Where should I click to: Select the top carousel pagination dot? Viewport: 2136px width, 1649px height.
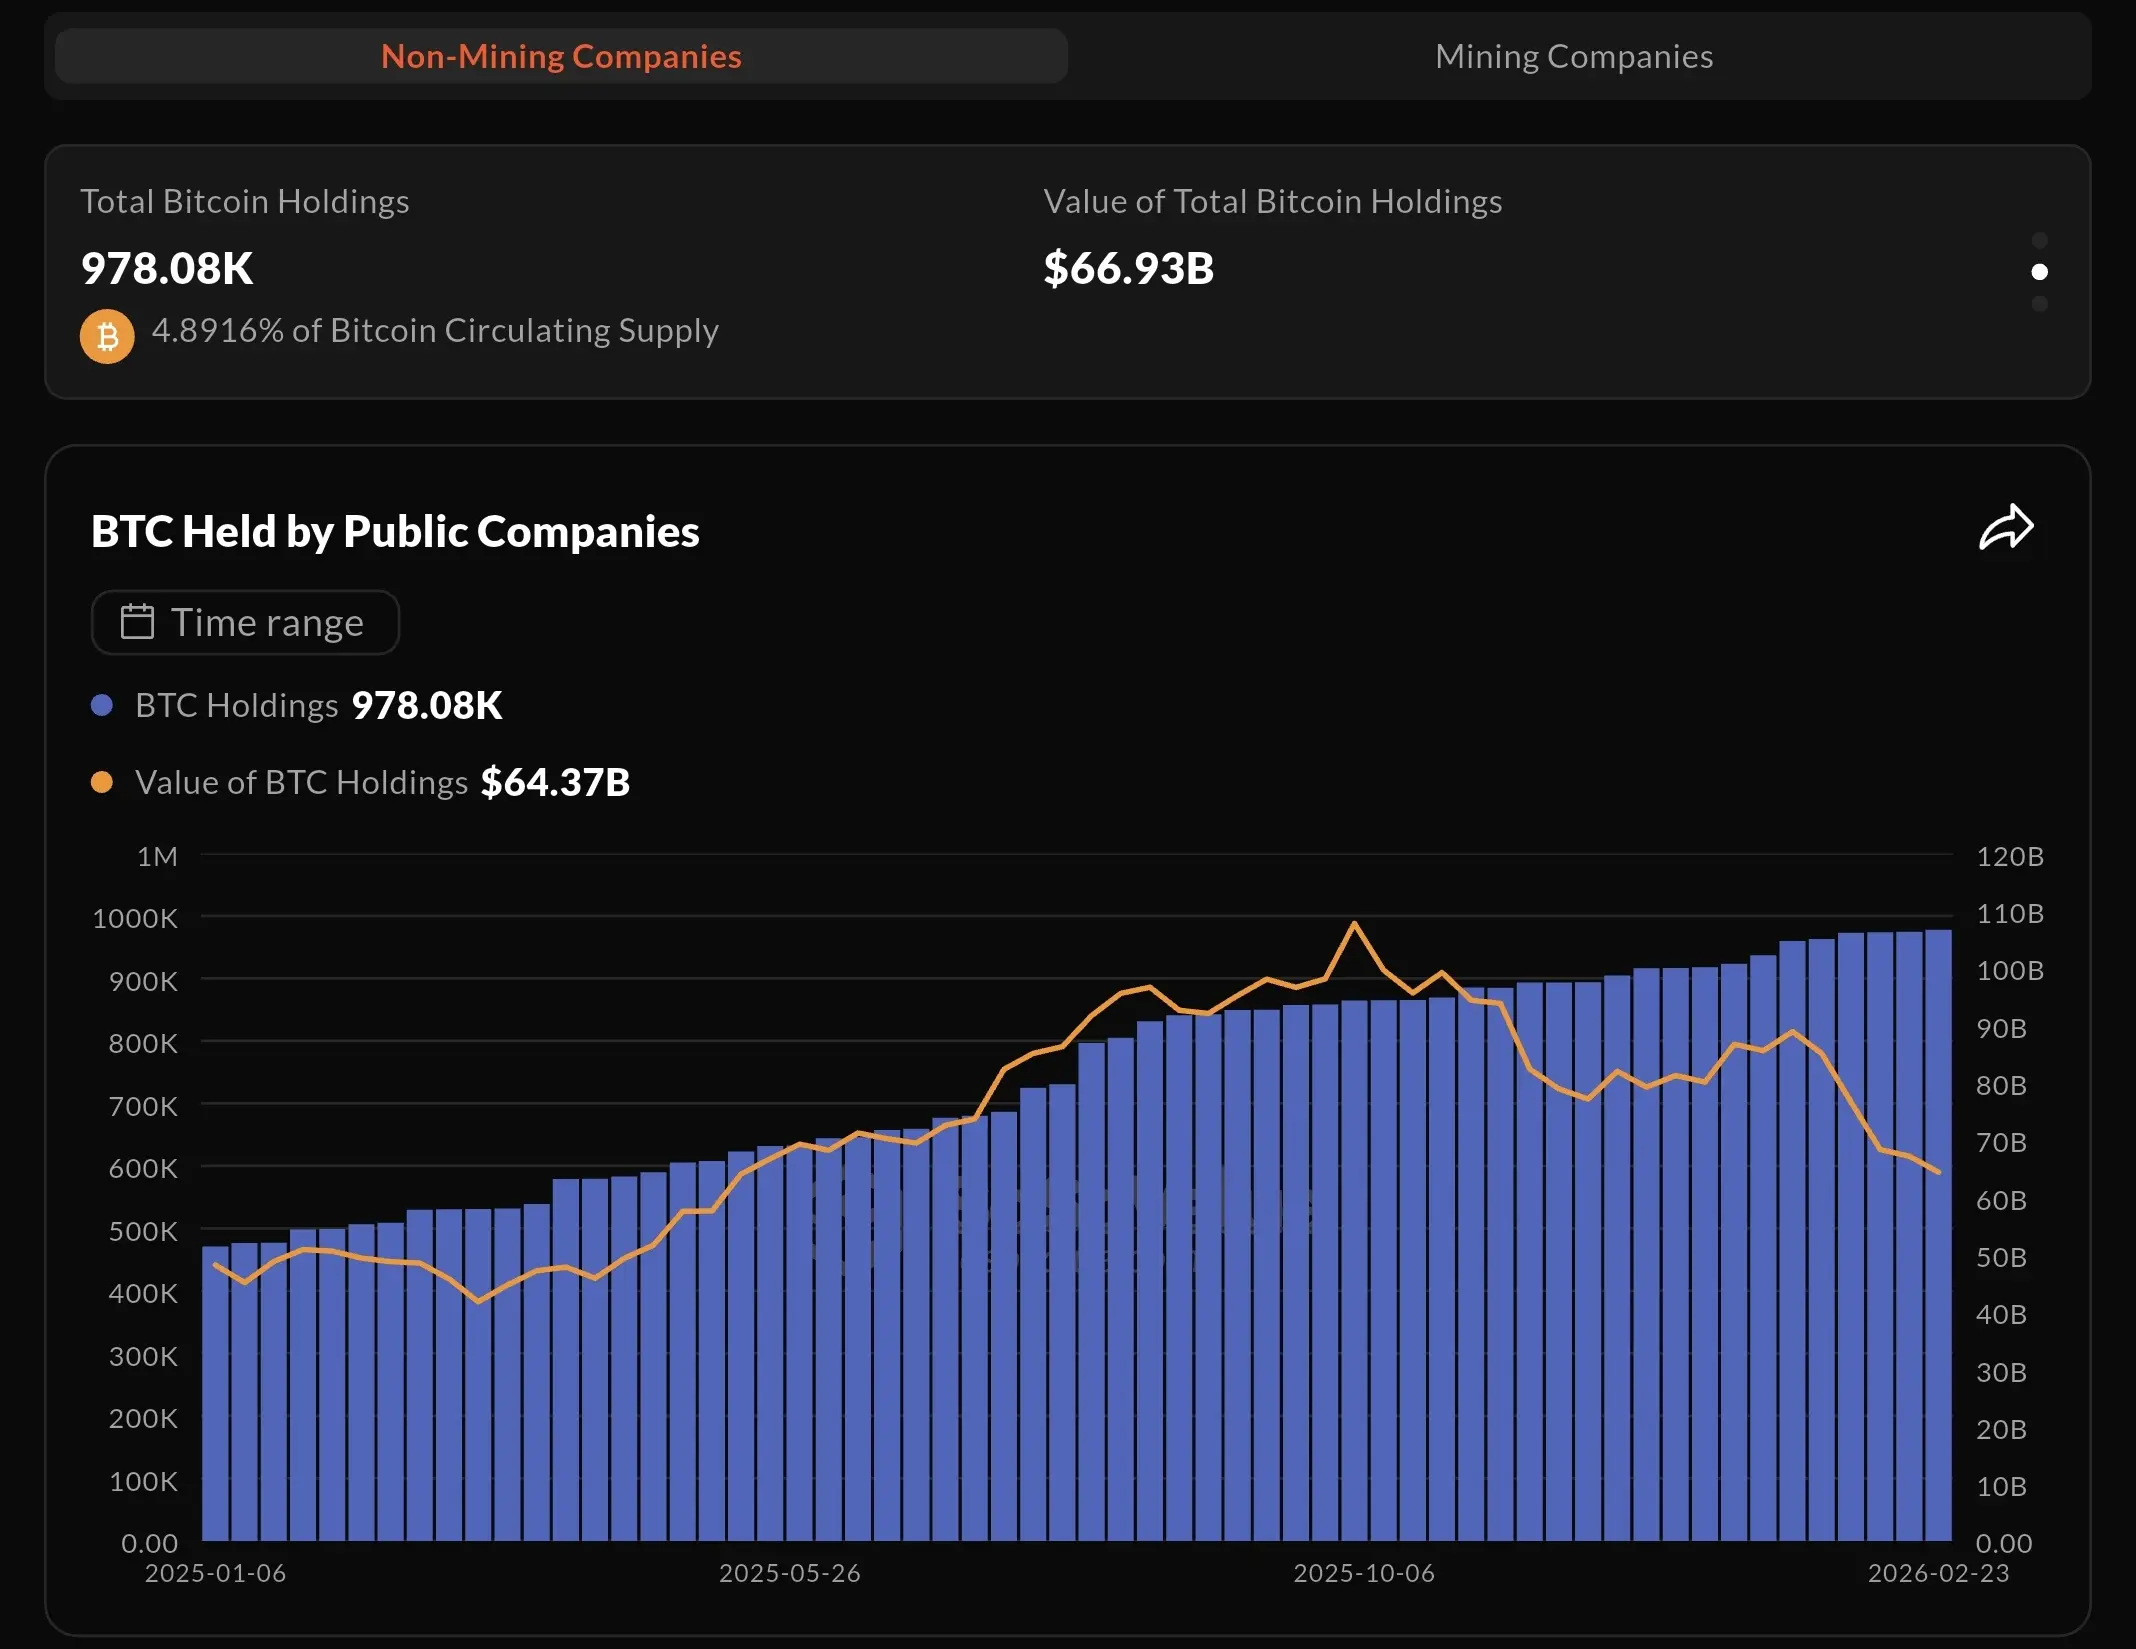(x=2040, y=241)
